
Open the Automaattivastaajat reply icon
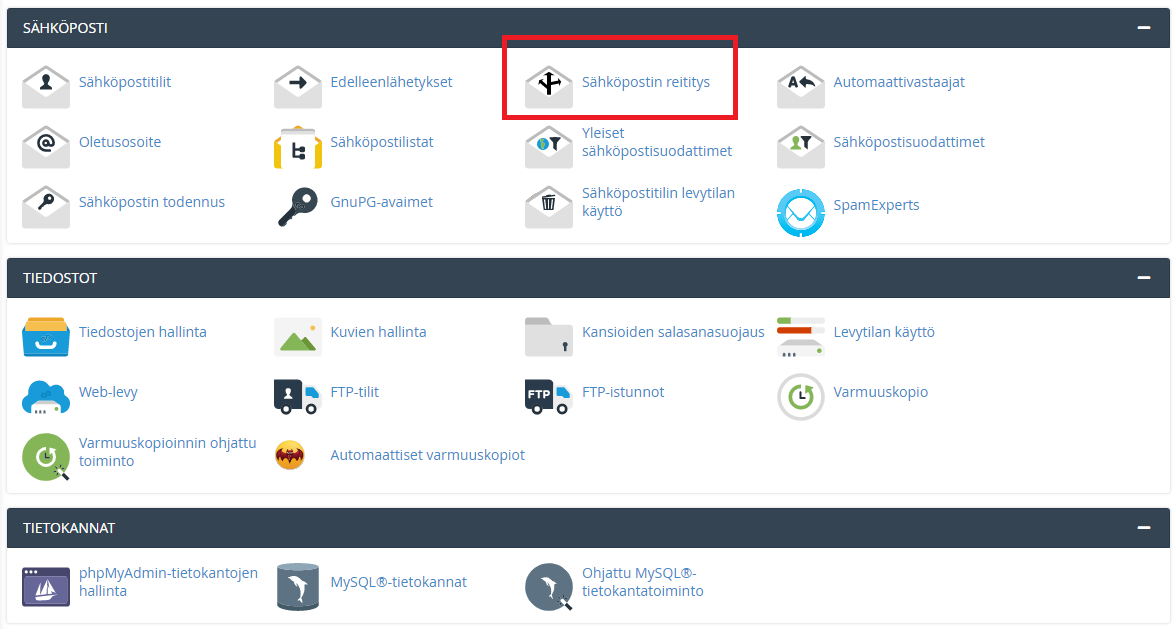point(801,86)
